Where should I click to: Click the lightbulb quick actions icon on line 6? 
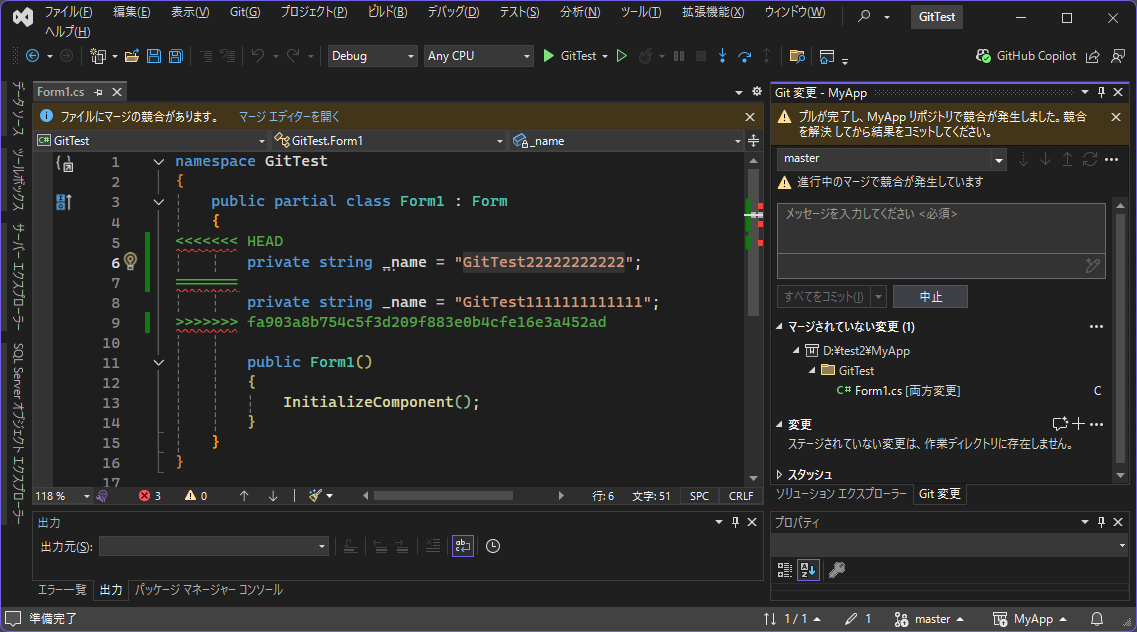[129, 262]
